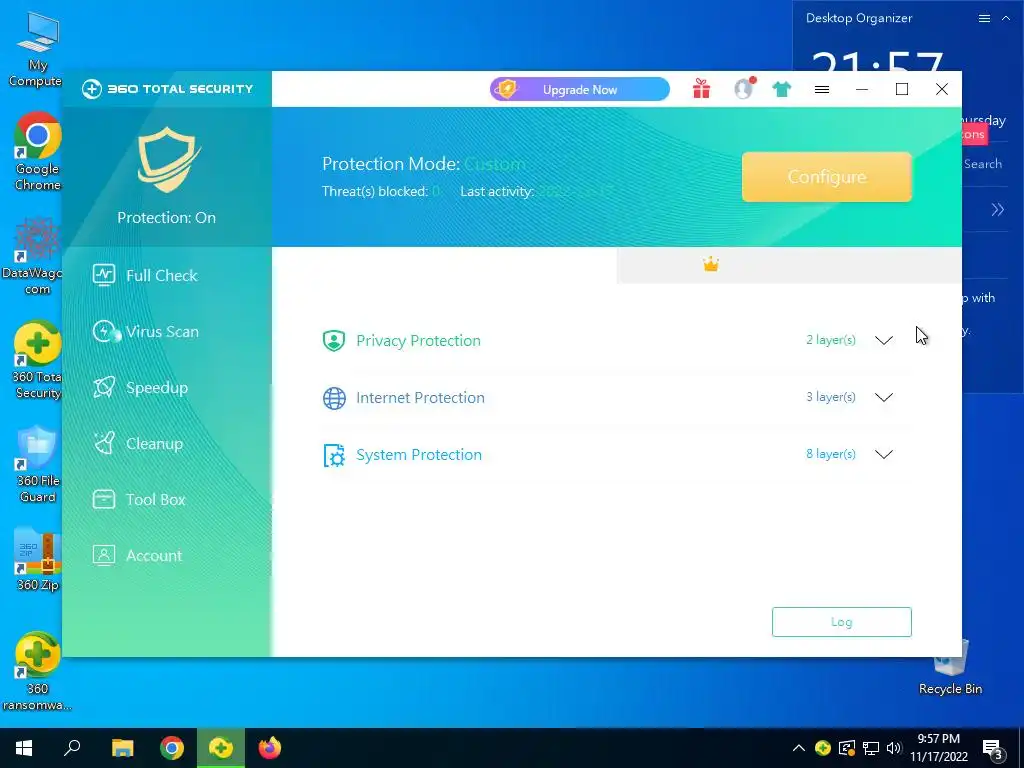Image resolution: width=1024 pixels, height=768 pixels.
Task: Select 360 ransomware desktop shortcut
Action: point(37,671)
